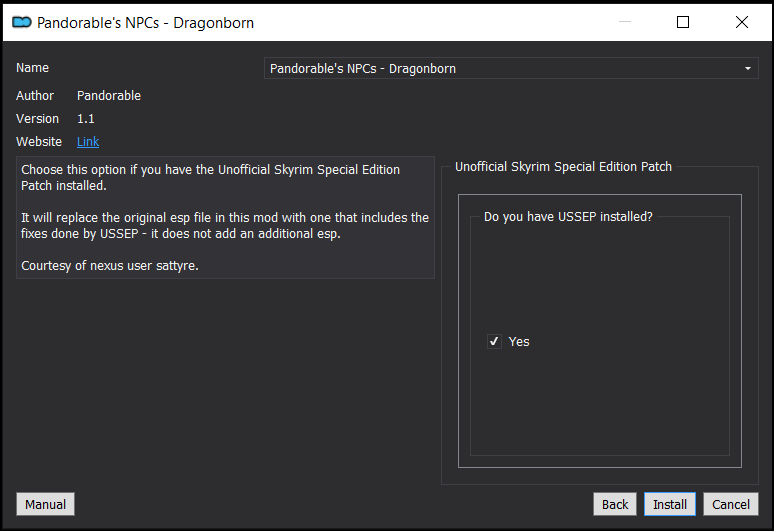Screen dimensions: 774x531
Task: Select the 'Yes' option label text
Action: click(519, 341)
